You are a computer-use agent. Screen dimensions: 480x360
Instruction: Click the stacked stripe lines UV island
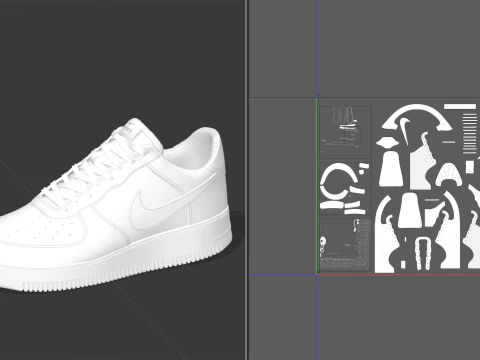click(x=470, y=133)
